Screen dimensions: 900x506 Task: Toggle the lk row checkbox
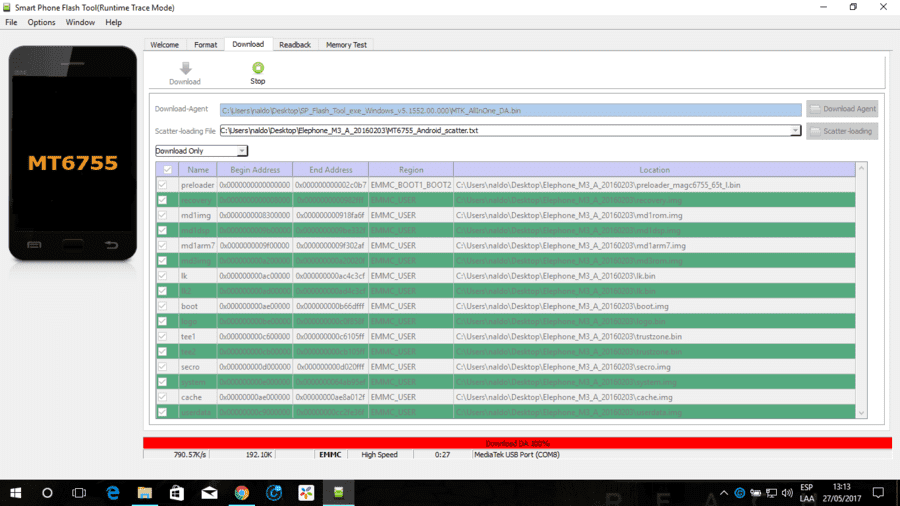(162, 276)
